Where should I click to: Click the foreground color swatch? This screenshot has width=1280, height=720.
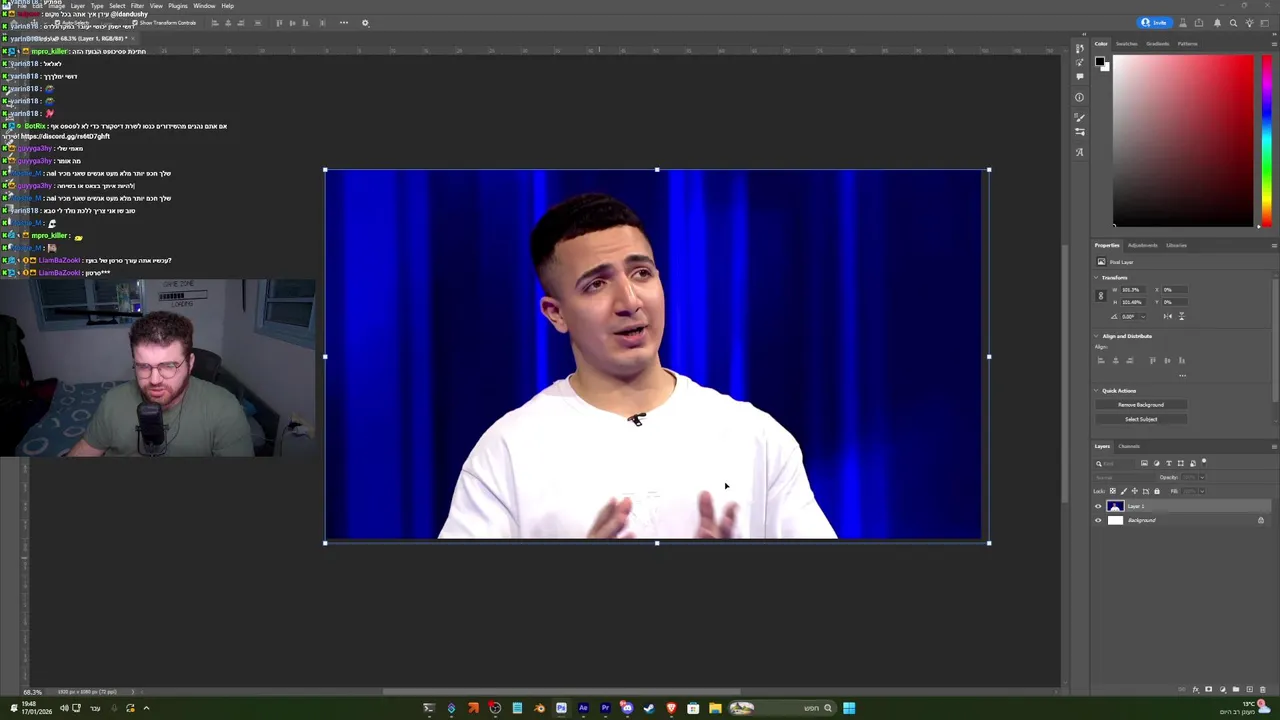[x=1100, y=62]
